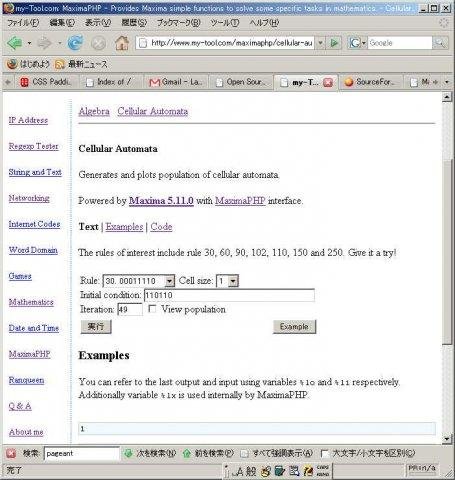Screen dimensions: 455x480
Task: Click the Stop loading icon
Action: (99, 43)
